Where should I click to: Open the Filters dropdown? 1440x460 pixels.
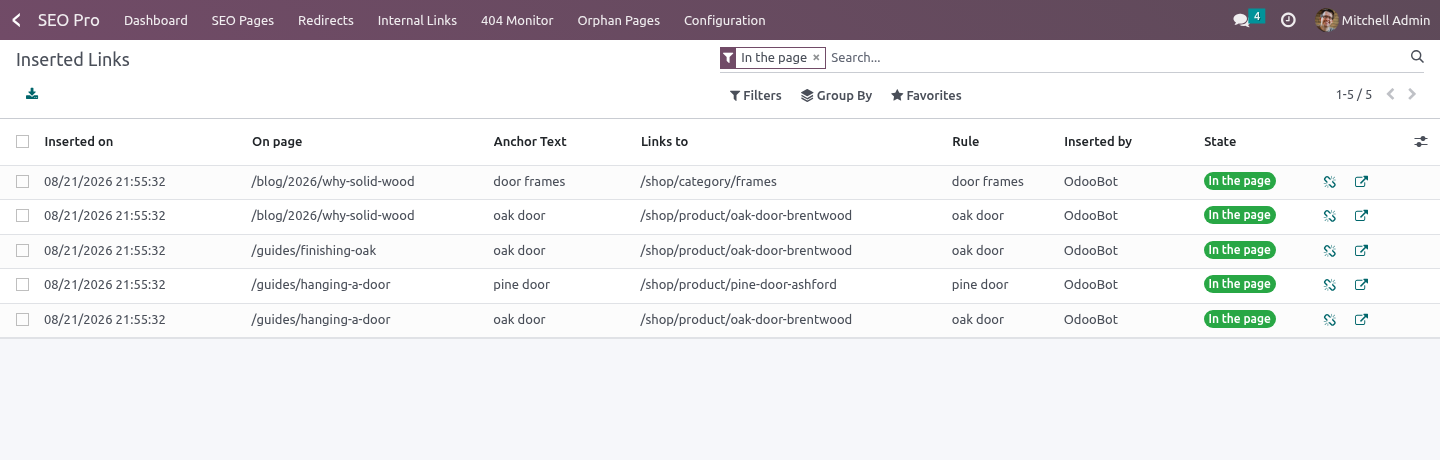(x=755, y=95)
